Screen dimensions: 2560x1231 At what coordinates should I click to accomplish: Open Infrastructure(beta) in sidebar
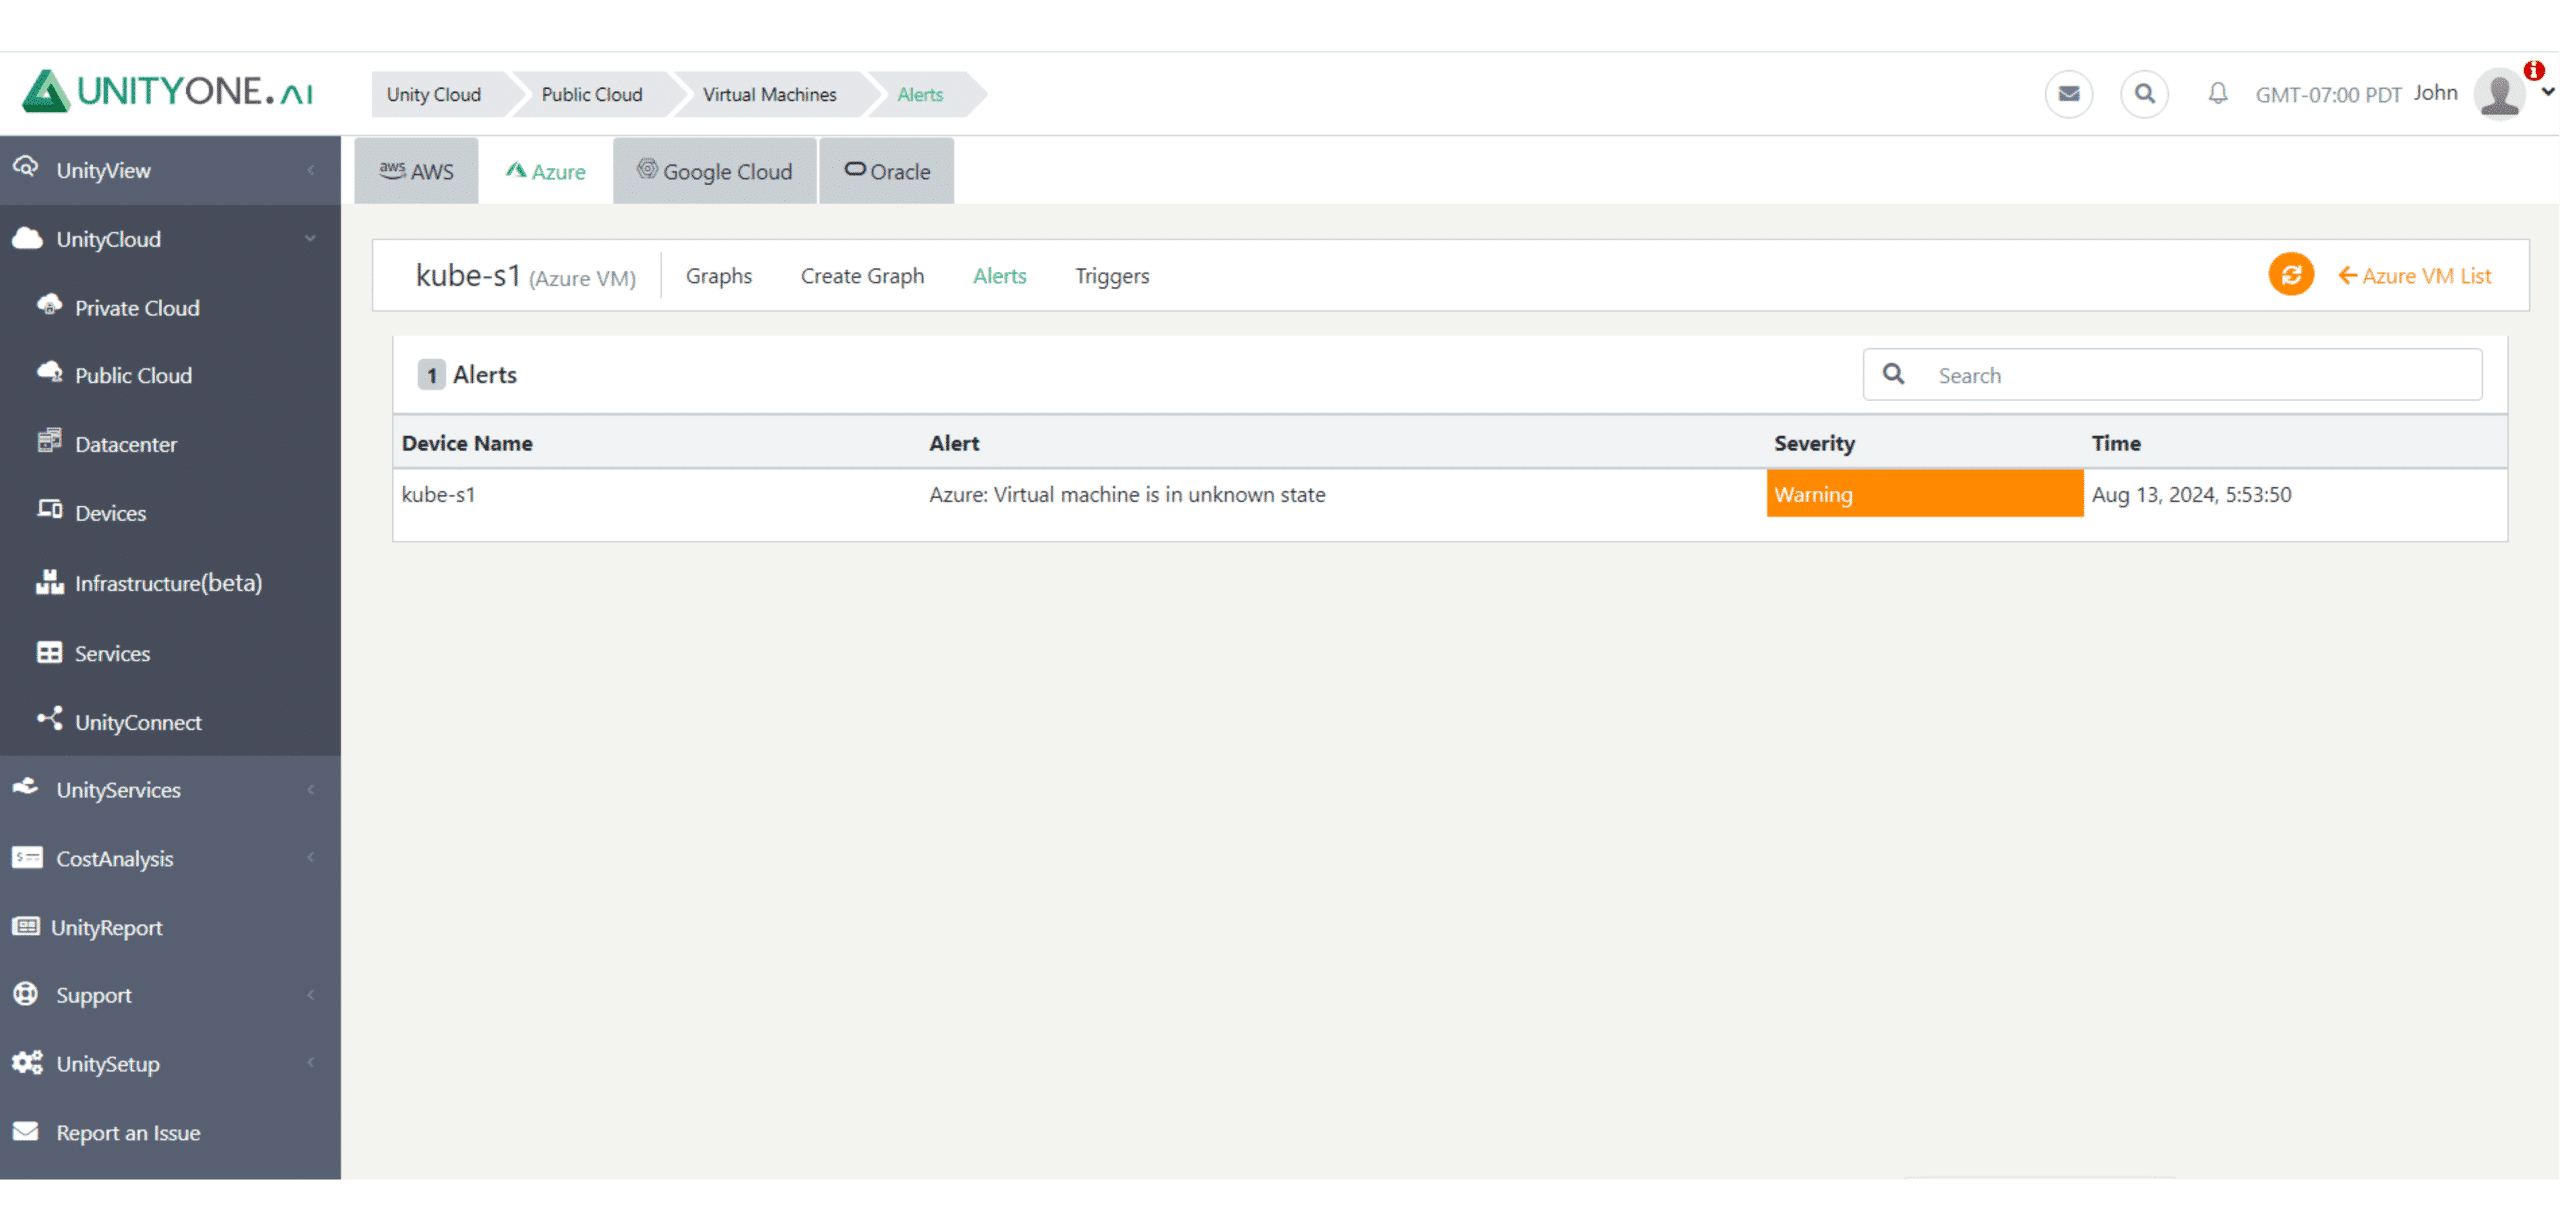[170, 583]
